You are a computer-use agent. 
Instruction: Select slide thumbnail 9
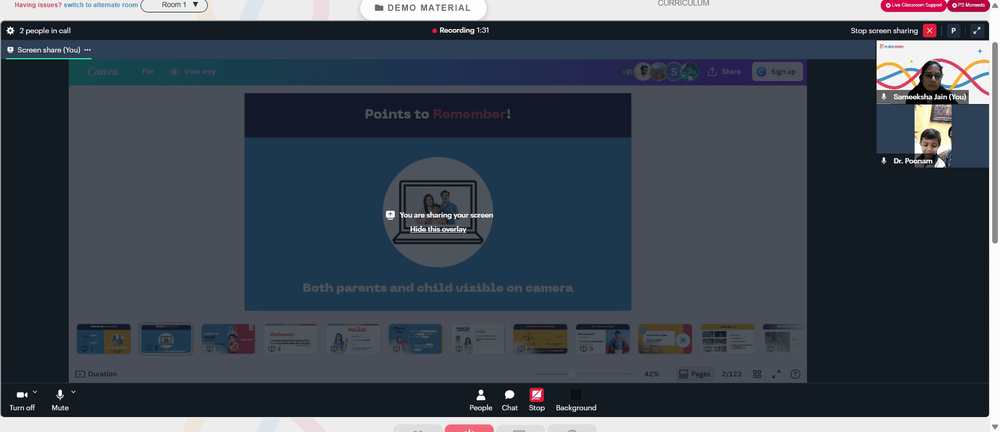[603, 339]
